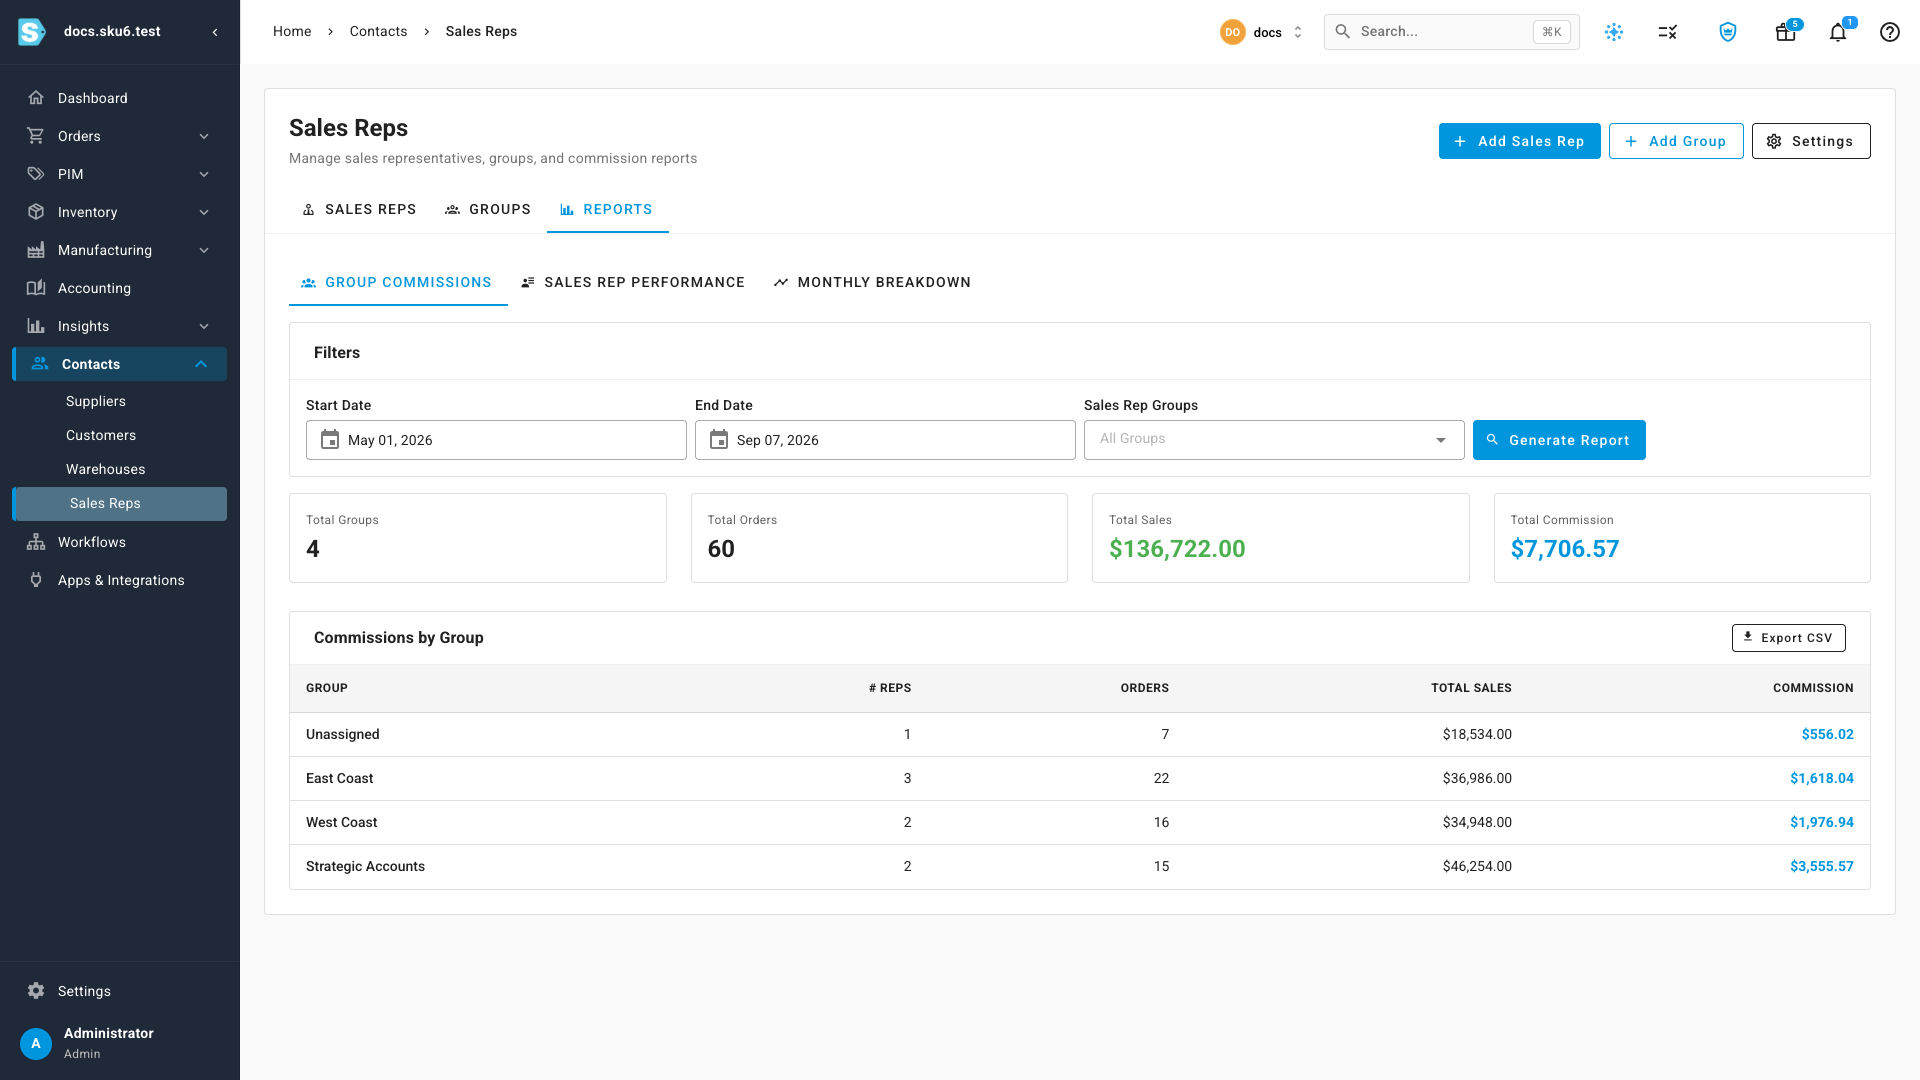Image resolution: width=1920 pixels, height=1080 pixels.
Task: Click the $1,618.04 commission value
Action: [x=1821, y=778]
